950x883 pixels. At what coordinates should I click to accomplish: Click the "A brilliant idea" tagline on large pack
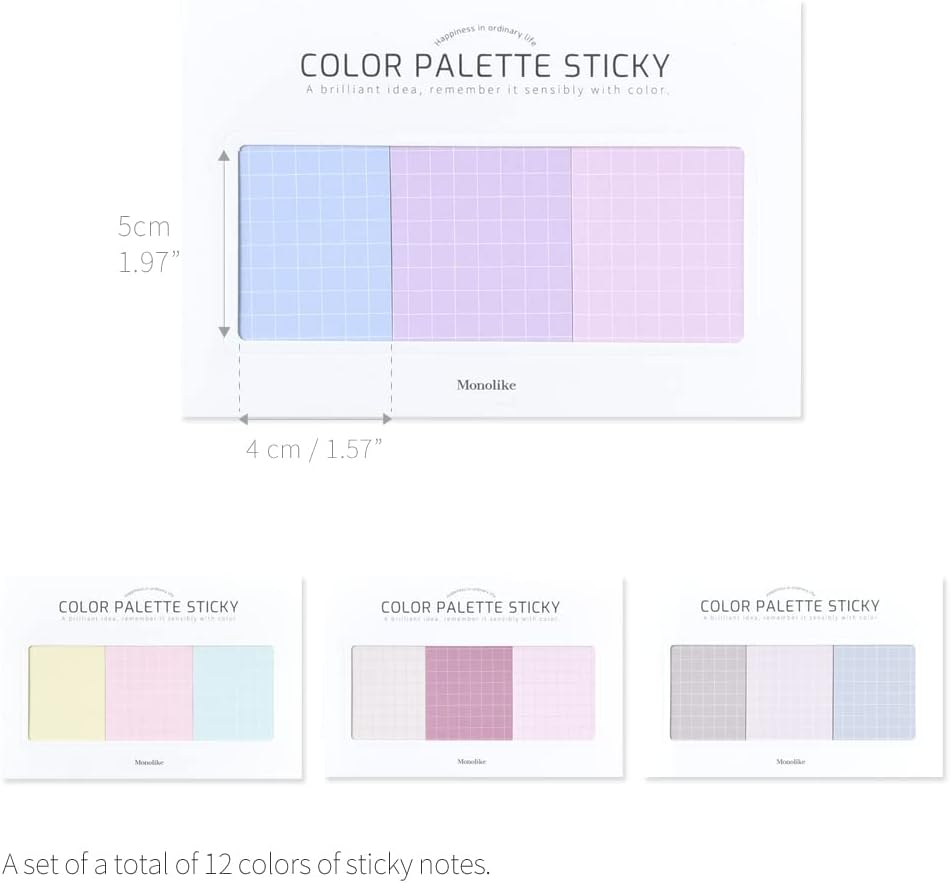coord(486,90)
